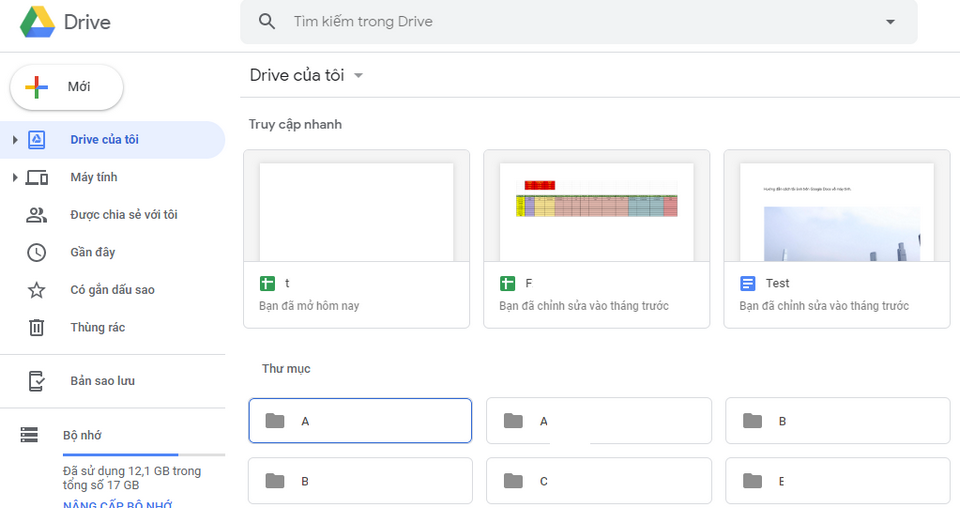The height and width of the screenshot is (508, 960).
Task: Click the trash can icon in sidebar
Action: [x=36, y=327]
